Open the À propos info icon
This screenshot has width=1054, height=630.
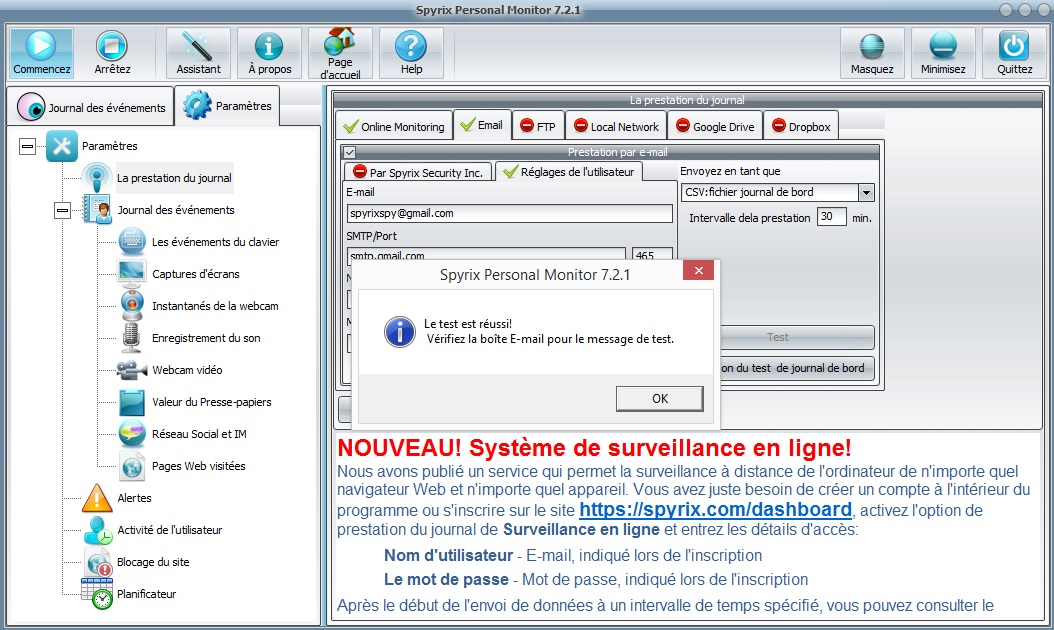[269, 46]
